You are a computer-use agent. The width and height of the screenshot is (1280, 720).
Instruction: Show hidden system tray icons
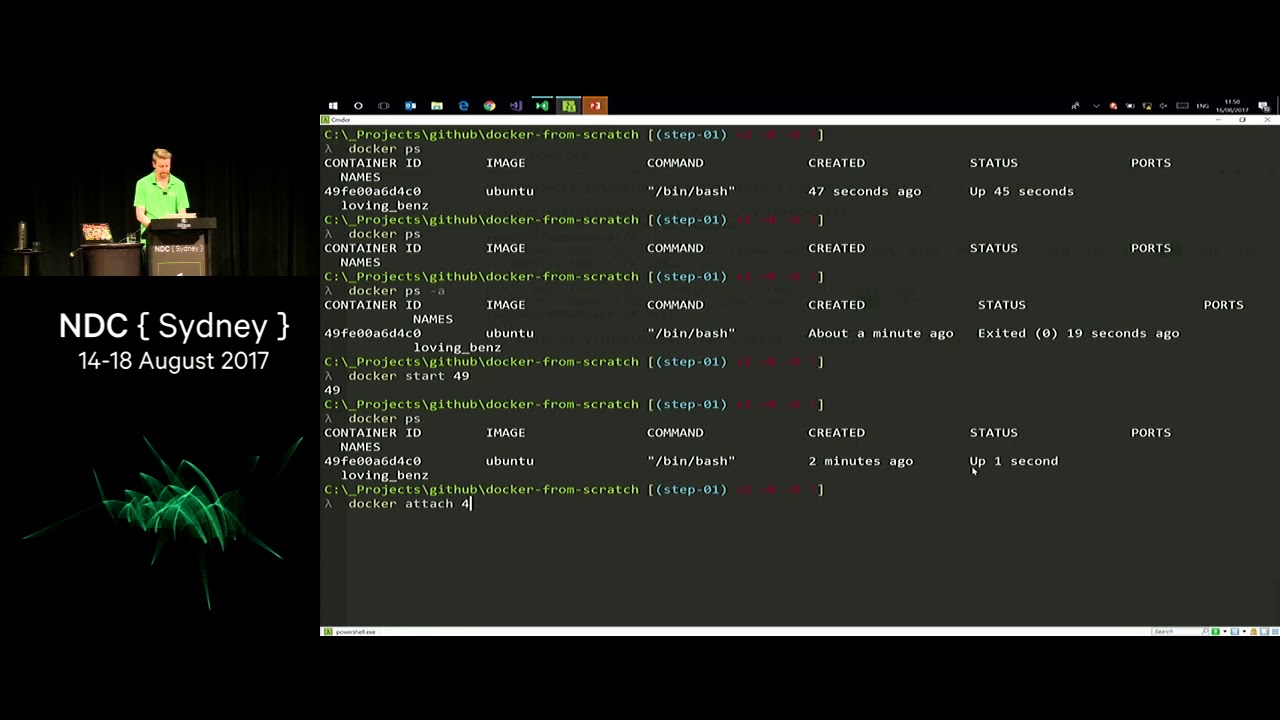pos(1096,105)
